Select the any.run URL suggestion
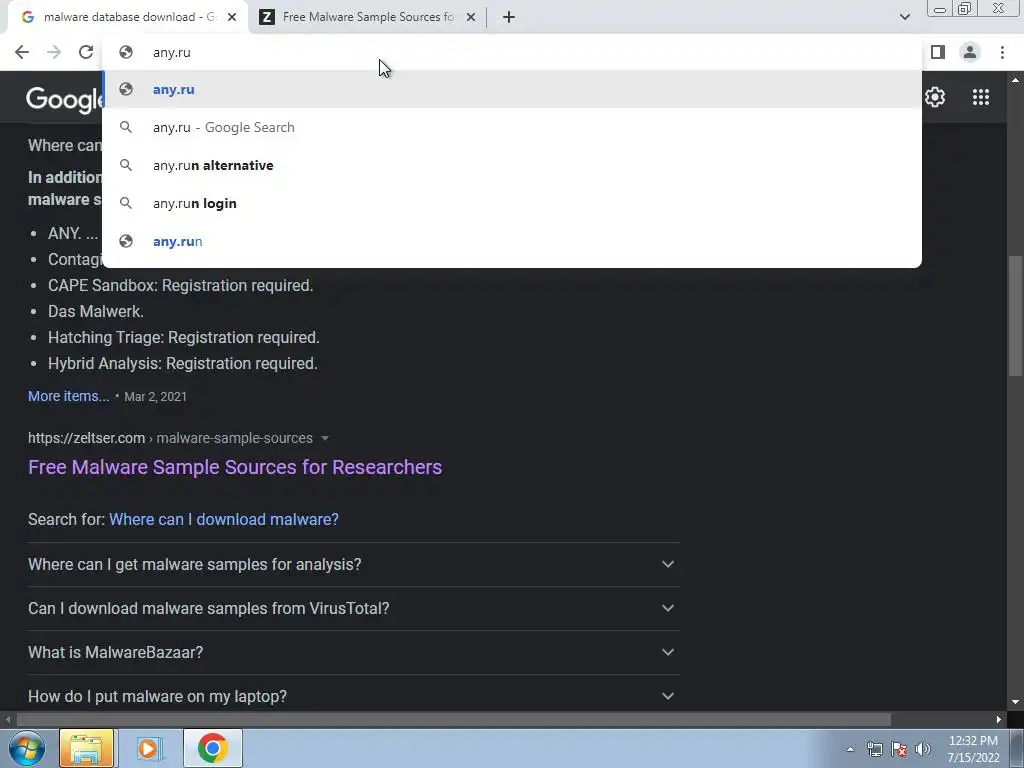1024x768 pixels. [x=512, y=241]
